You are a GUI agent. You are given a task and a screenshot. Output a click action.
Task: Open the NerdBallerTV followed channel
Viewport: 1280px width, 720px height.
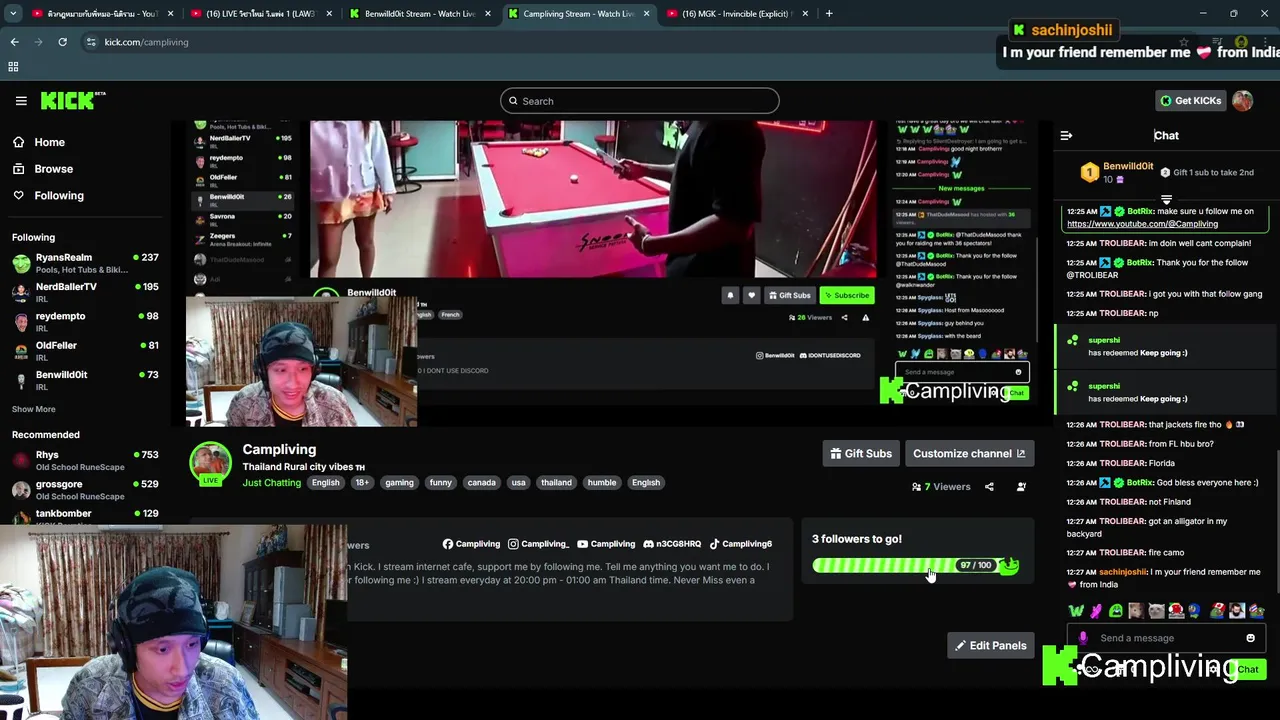[x=85, y=292]
